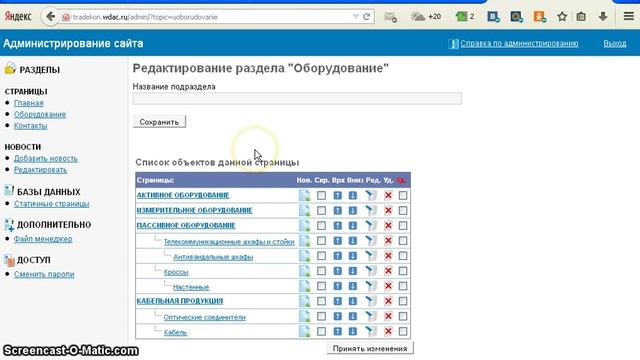The width and height of the screenshot is (640, 360).
Task: Move АКТИВНОЕ ОБОРУДОВАНИЕ row up
Action: pos(338,196)
